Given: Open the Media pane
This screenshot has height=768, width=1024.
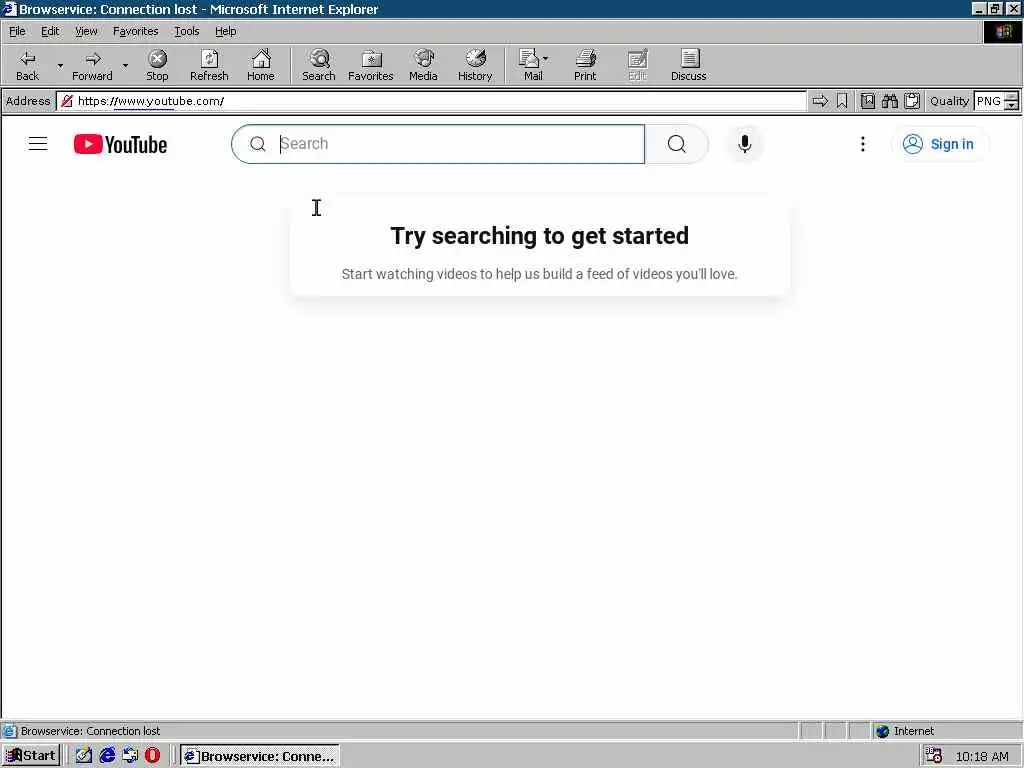Looking at the screenshot, I should pyautogui.click(x=423, y=65).
